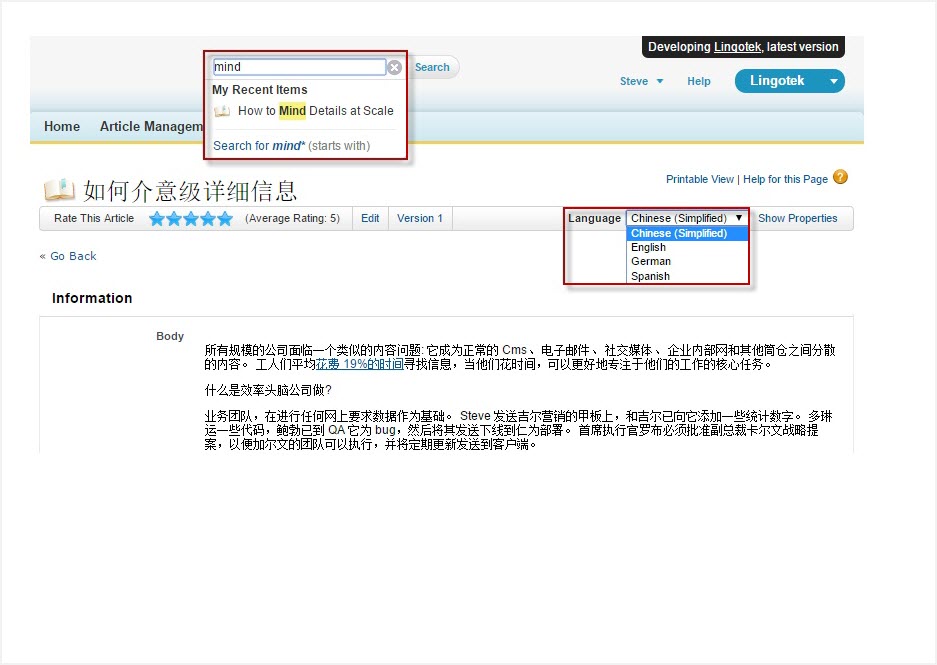Click the help question mark icon
The image size is (937, 665).
coord(840,178)
